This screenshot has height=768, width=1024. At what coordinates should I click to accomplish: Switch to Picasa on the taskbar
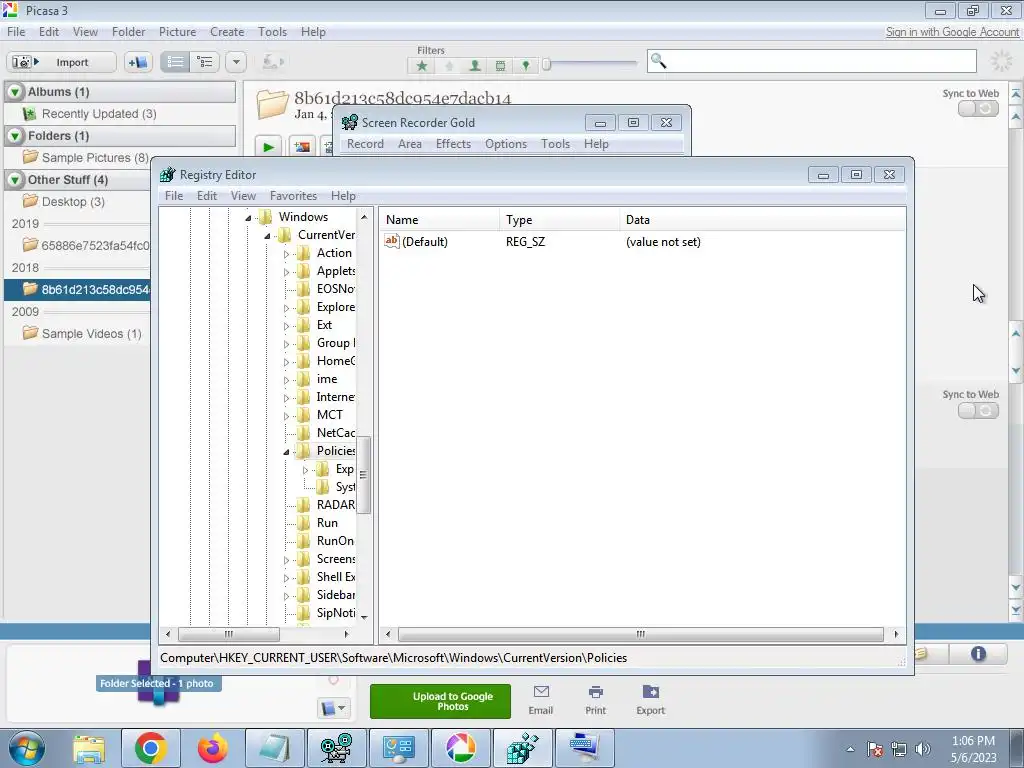(x=460, y=748)
